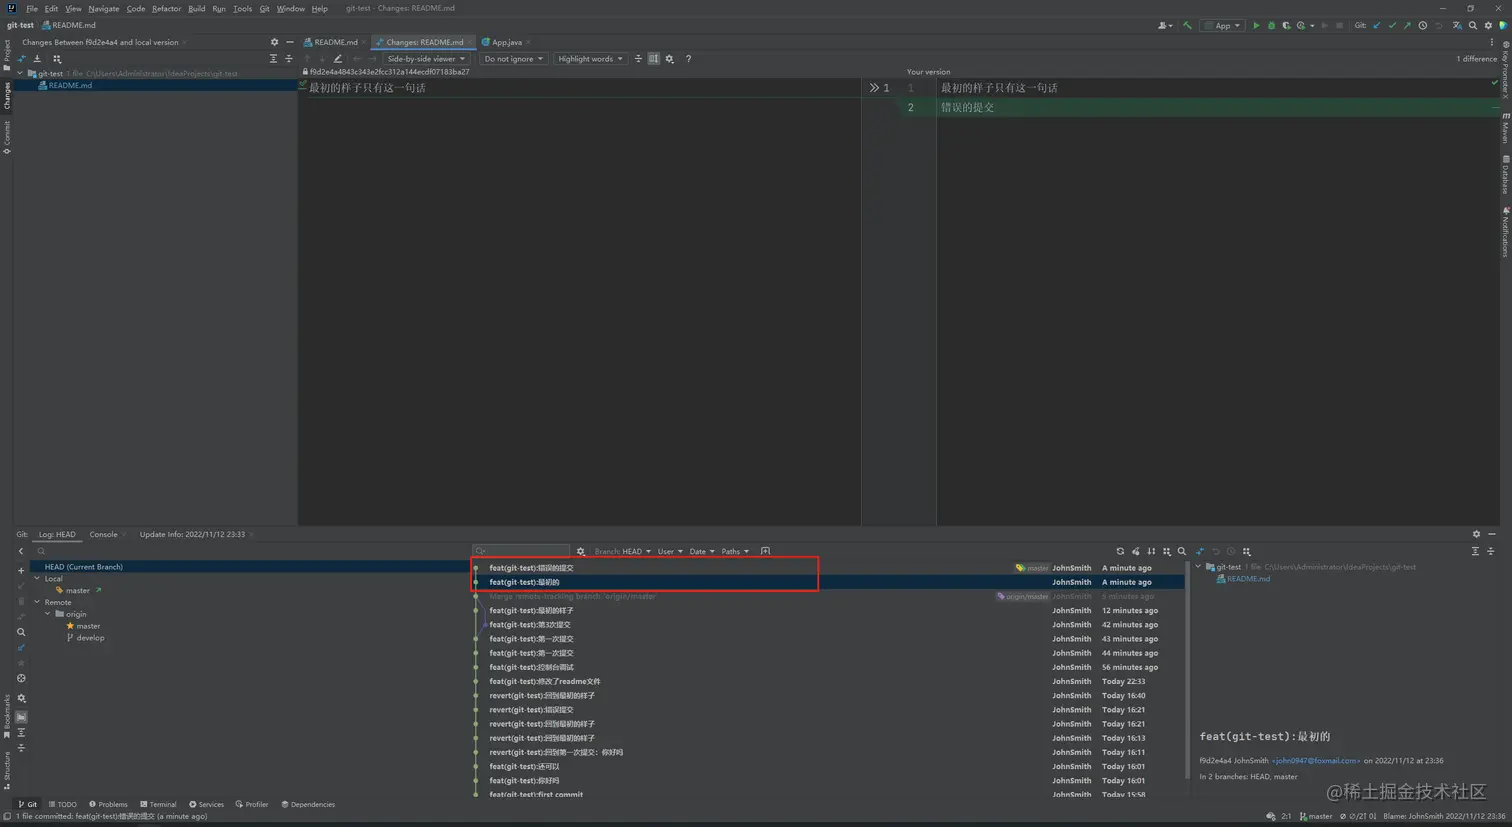Show Git history with the clock icon

[1423, 26]
